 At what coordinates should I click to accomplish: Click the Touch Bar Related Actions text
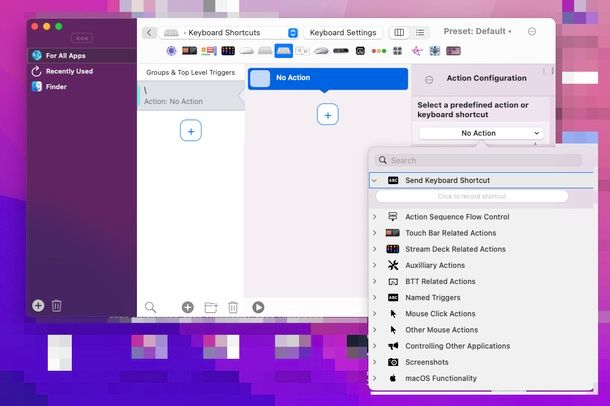(450, 233)
